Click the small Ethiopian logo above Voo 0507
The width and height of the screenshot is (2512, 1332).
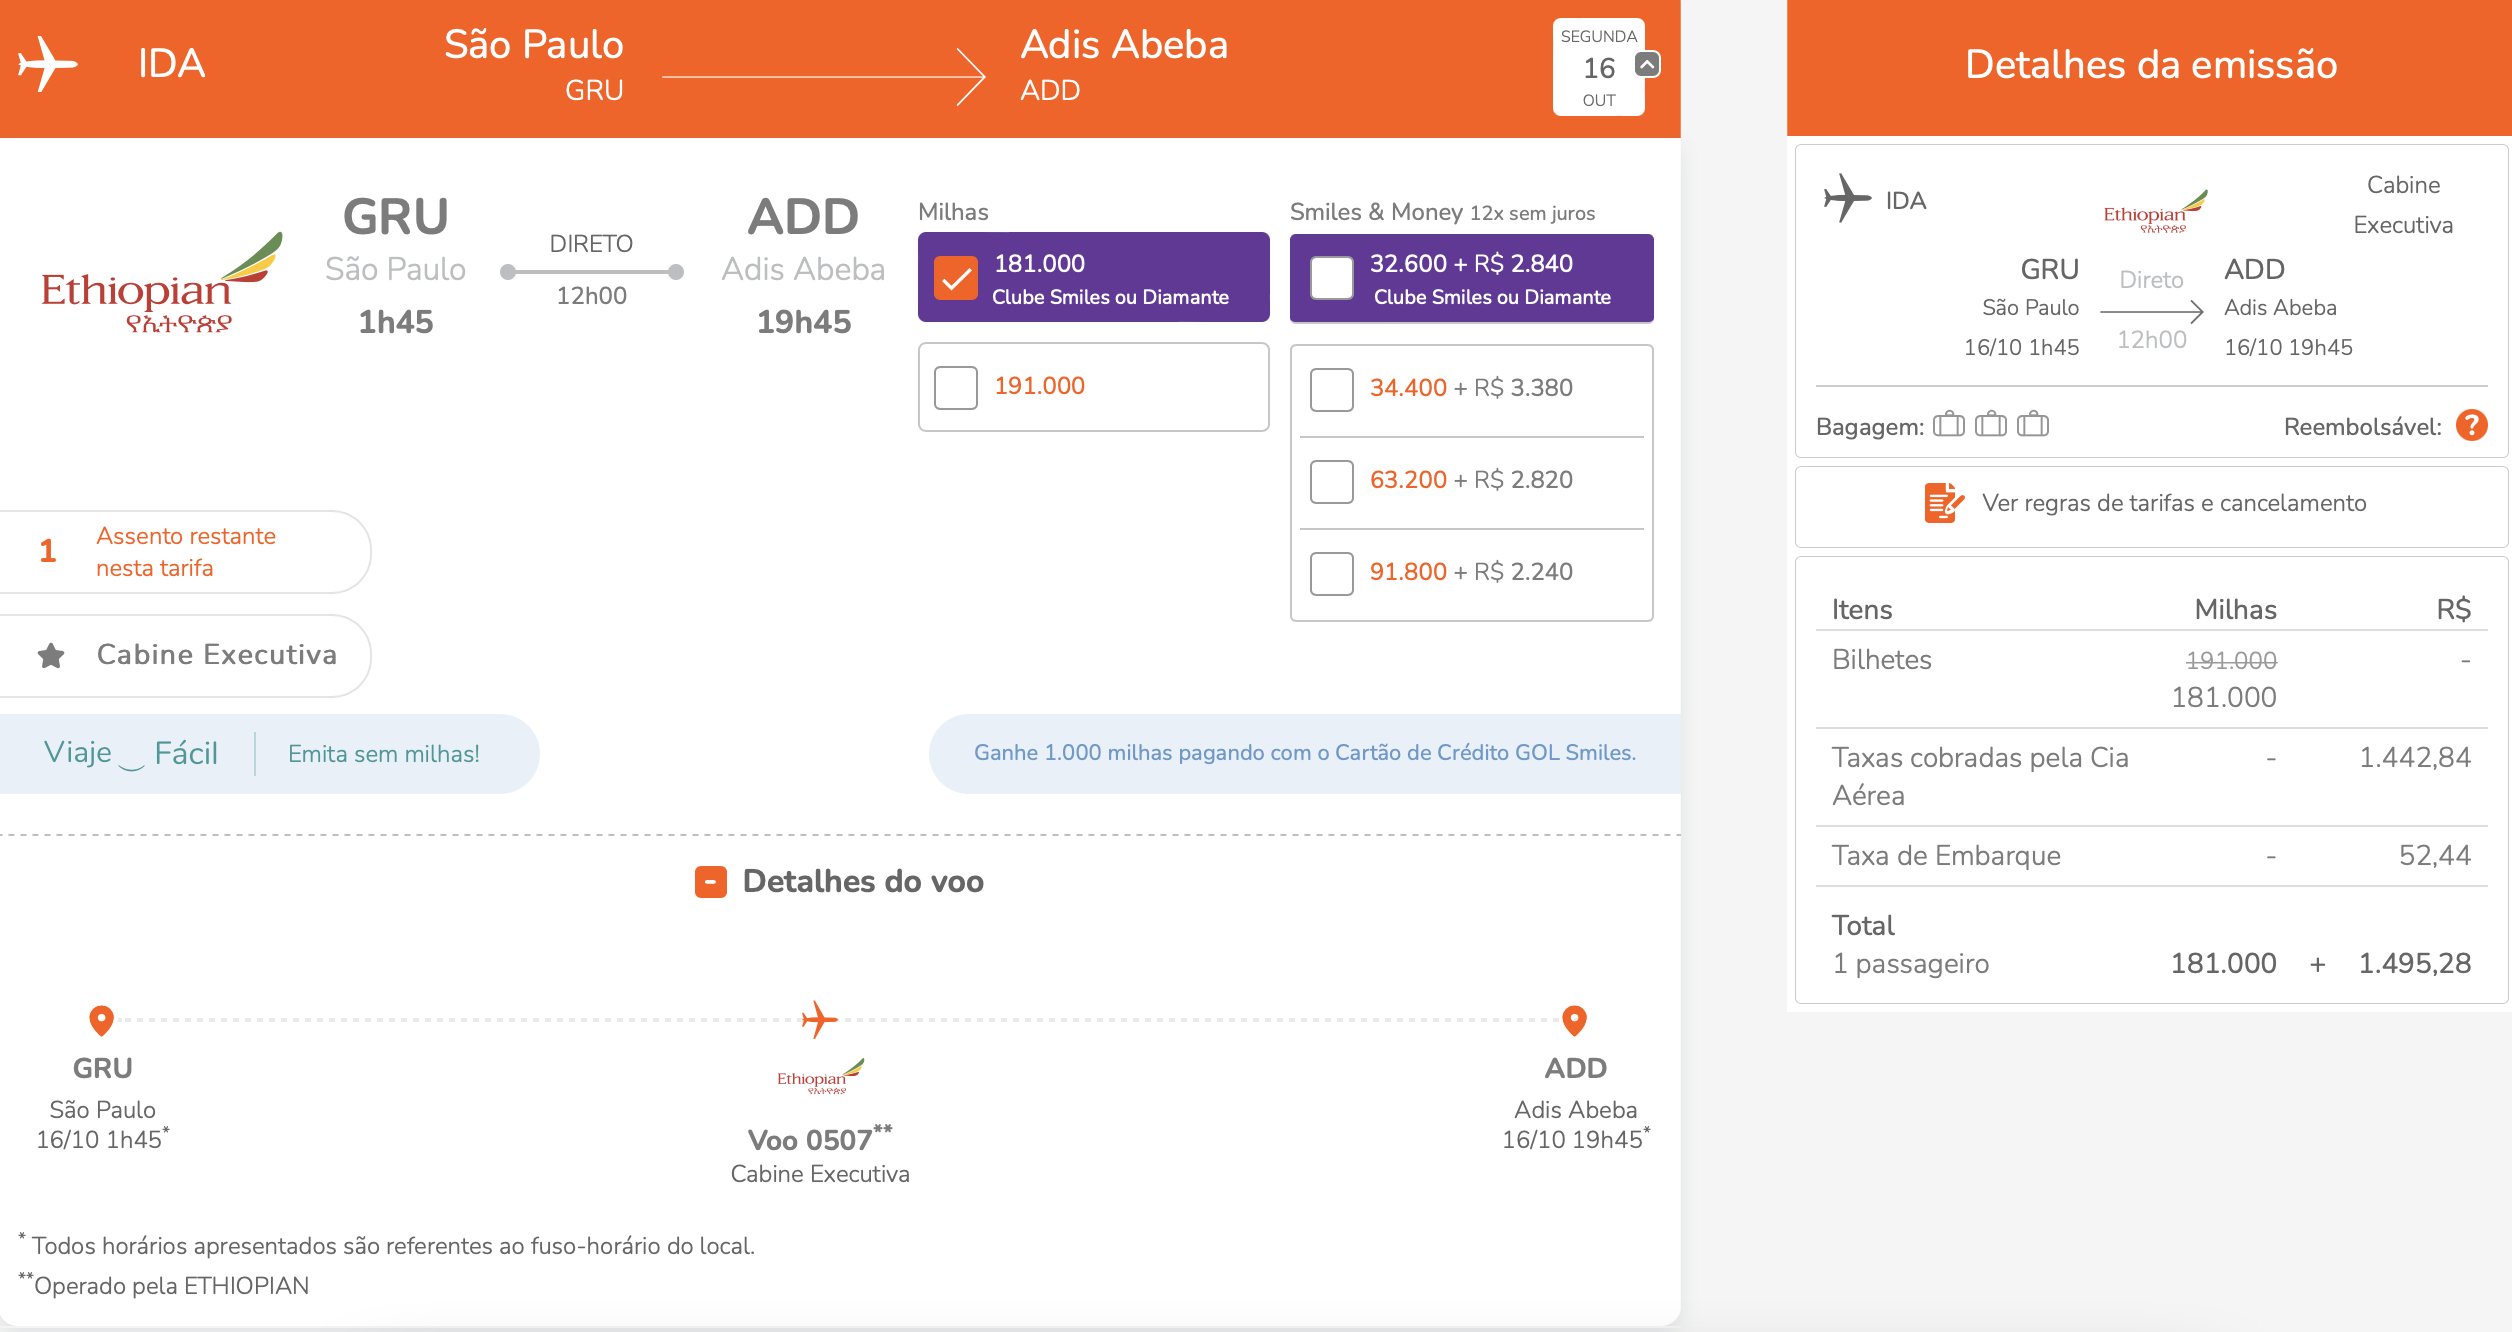(820, 1077)
